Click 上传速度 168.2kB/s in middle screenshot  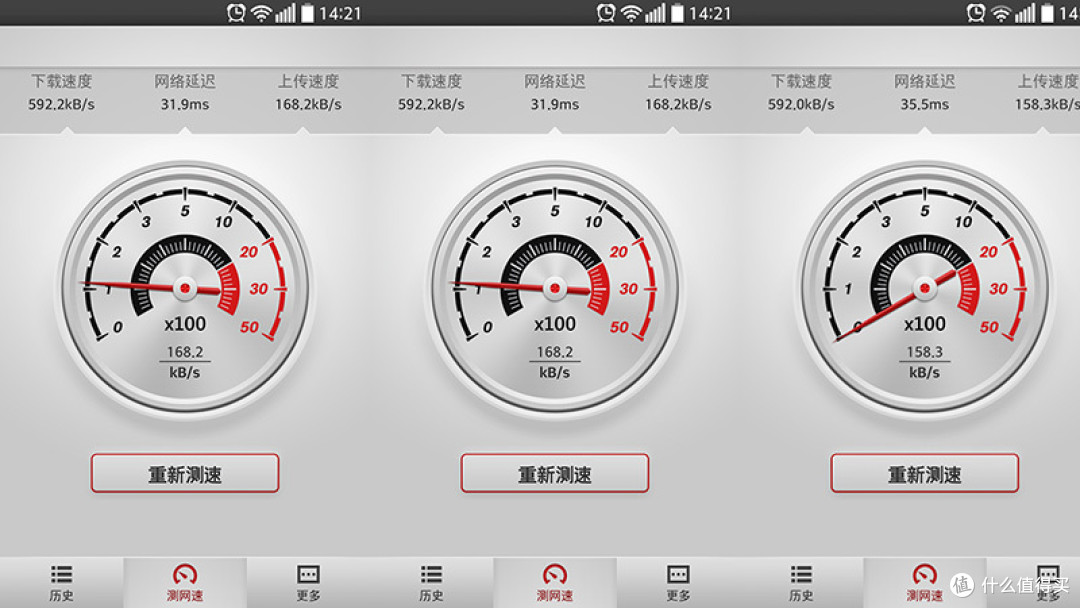click(678, 93)
